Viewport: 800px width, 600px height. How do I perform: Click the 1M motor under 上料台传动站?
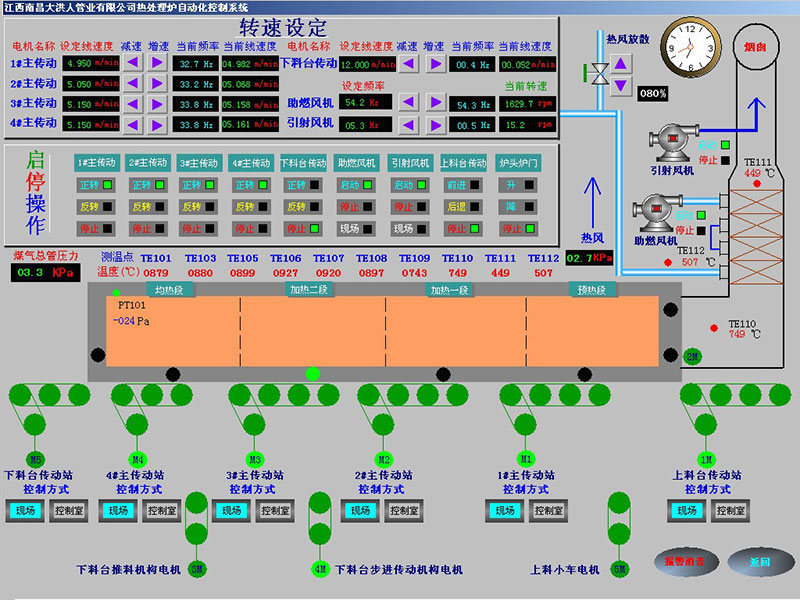pos(706,432)
